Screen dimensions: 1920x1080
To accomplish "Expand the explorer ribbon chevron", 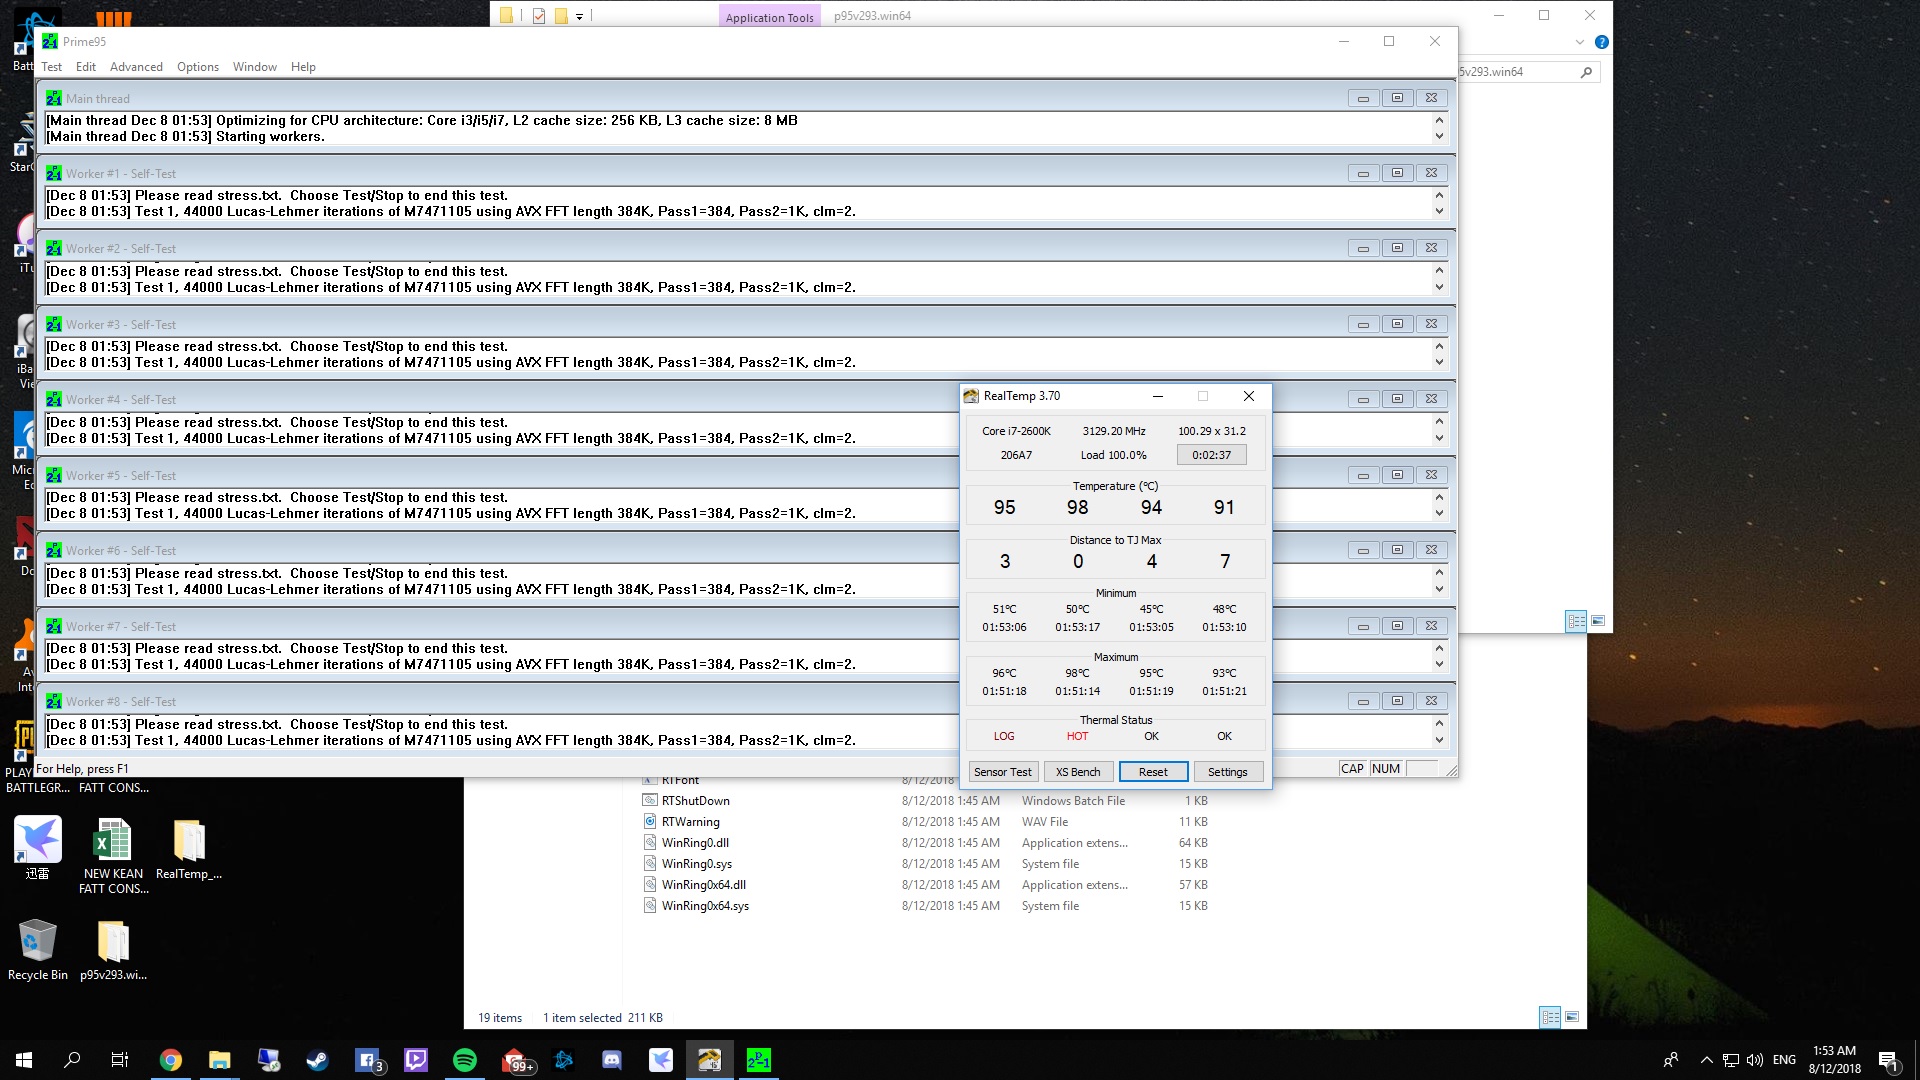I will 1580,42.
